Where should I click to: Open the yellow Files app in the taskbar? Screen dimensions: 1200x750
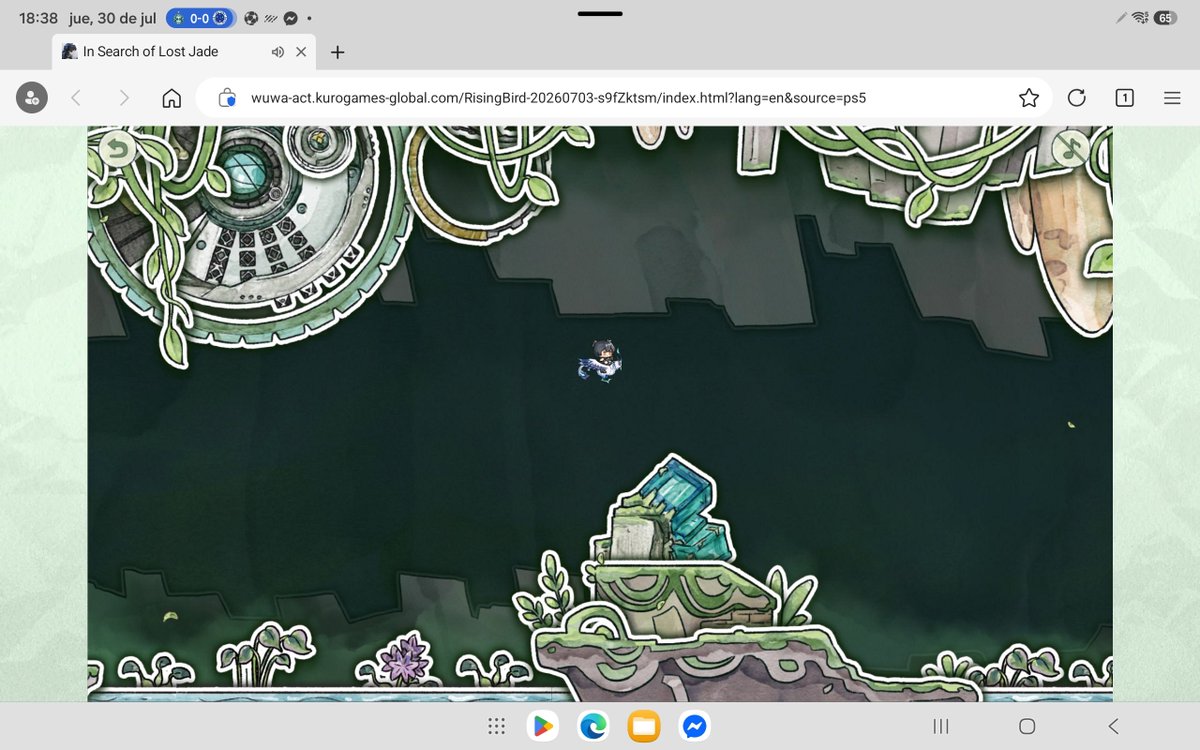click(x=644, y=726)
